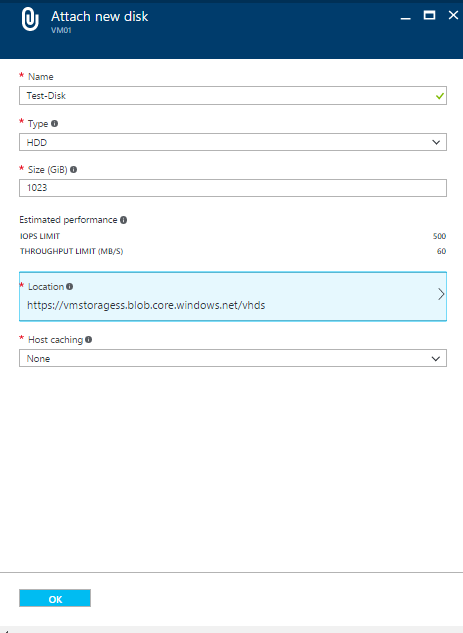
Task: Open the Host caching dropdown showing None
Action: click(x=233, y=358)
